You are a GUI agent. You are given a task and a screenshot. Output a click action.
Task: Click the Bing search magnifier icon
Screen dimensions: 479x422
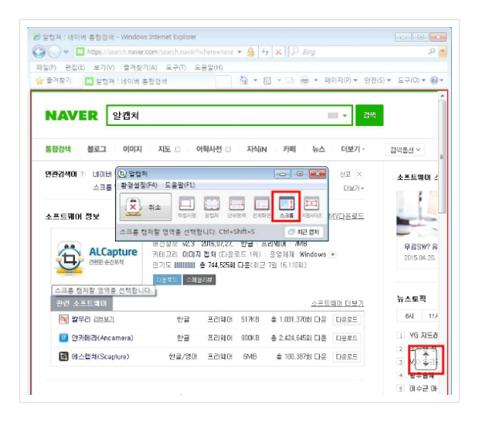[x=432, y=51]
